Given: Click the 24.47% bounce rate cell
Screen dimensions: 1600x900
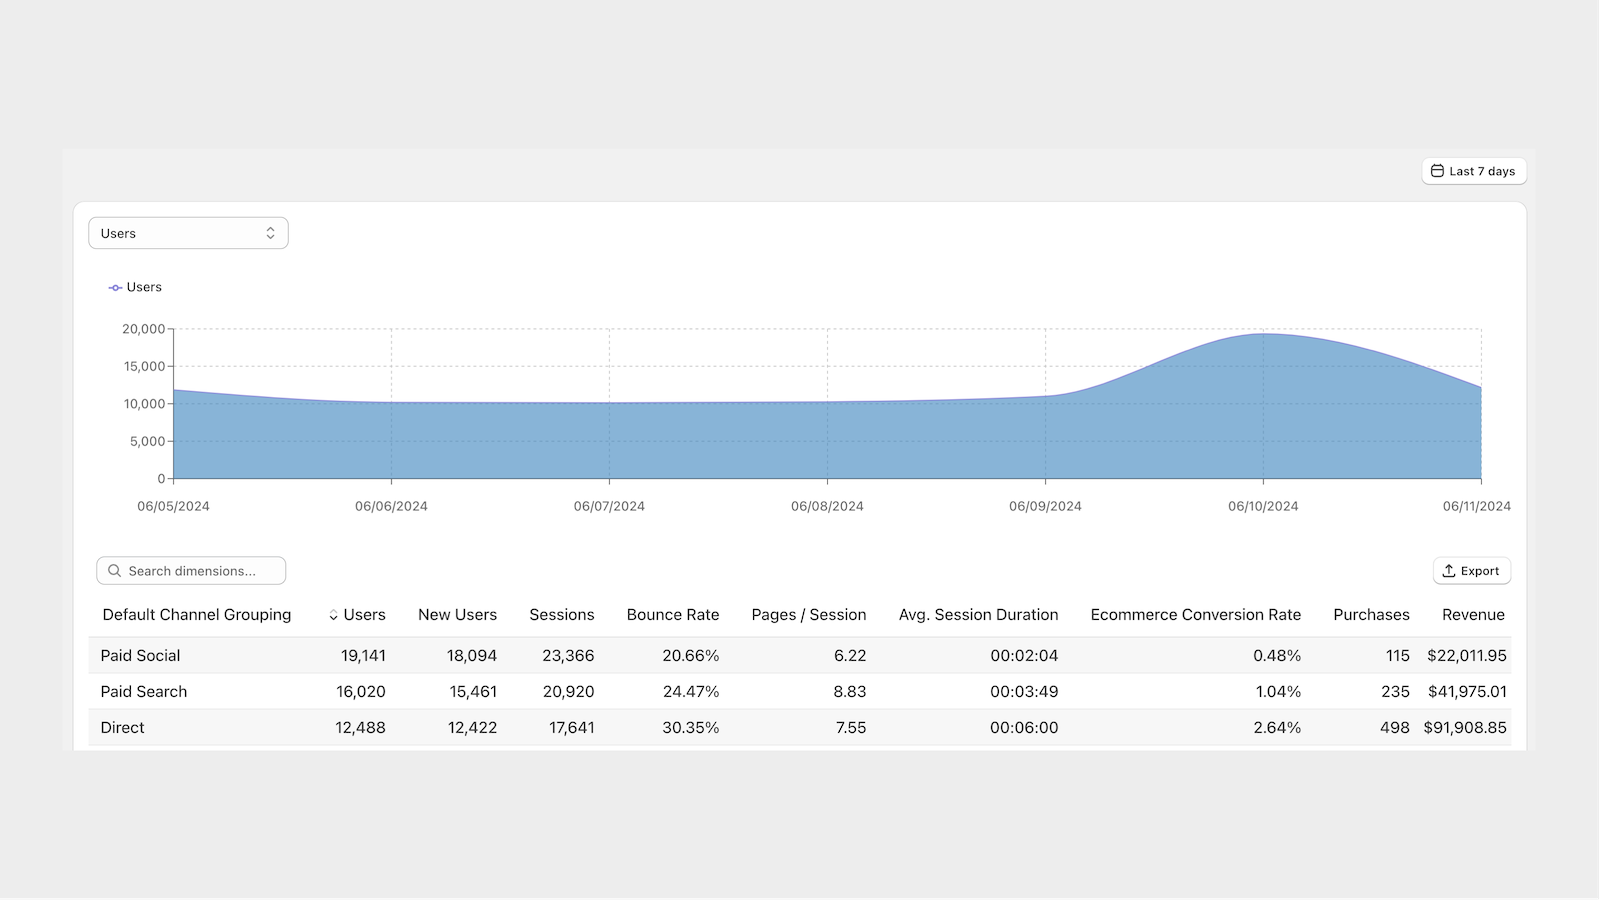Looking at the screenshot, I should 691,692.
